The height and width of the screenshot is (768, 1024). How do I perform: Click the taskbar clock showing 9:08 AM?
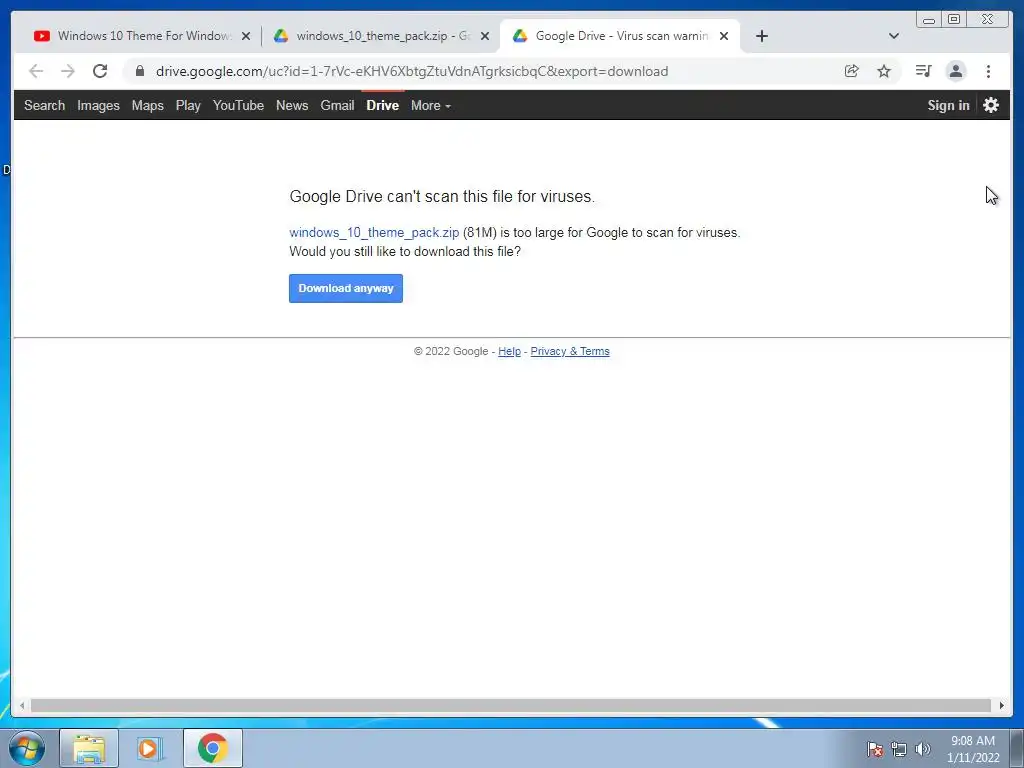[x=973, y=749]
